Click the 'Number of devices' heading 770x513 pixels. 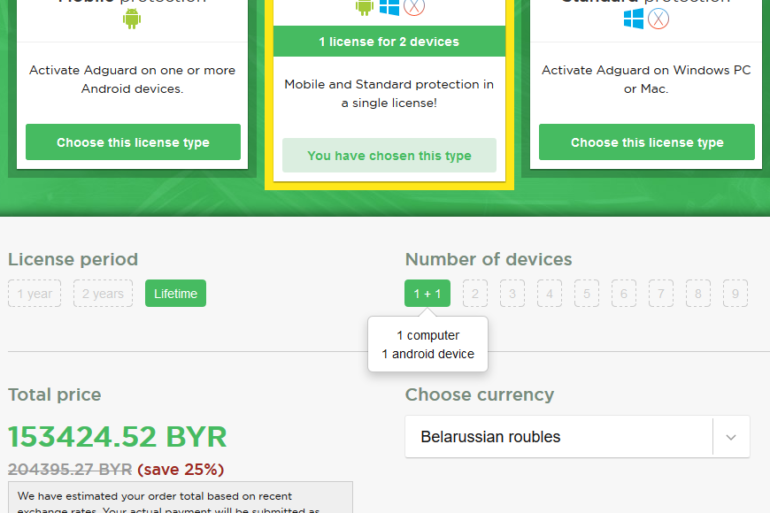click(x=488, y=259)
